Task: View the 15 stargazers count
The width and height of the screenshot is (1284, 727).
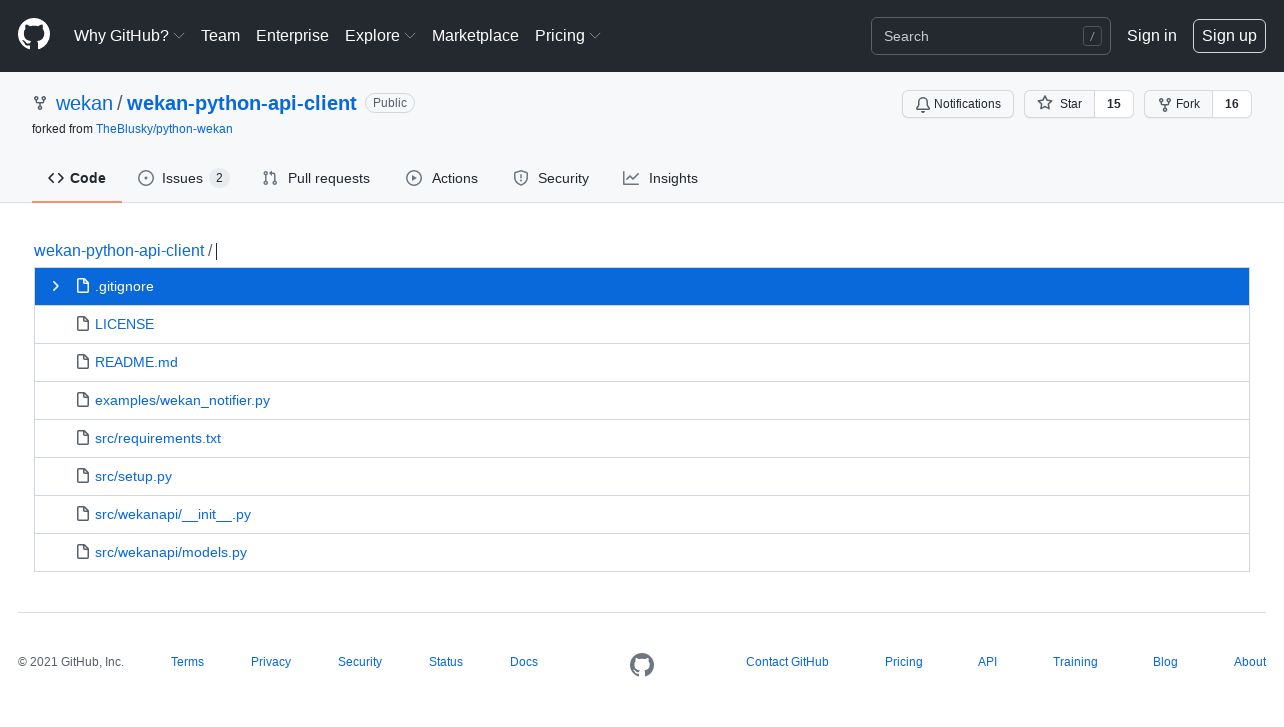Action: pyautogui.click(x=1114, y=104)
